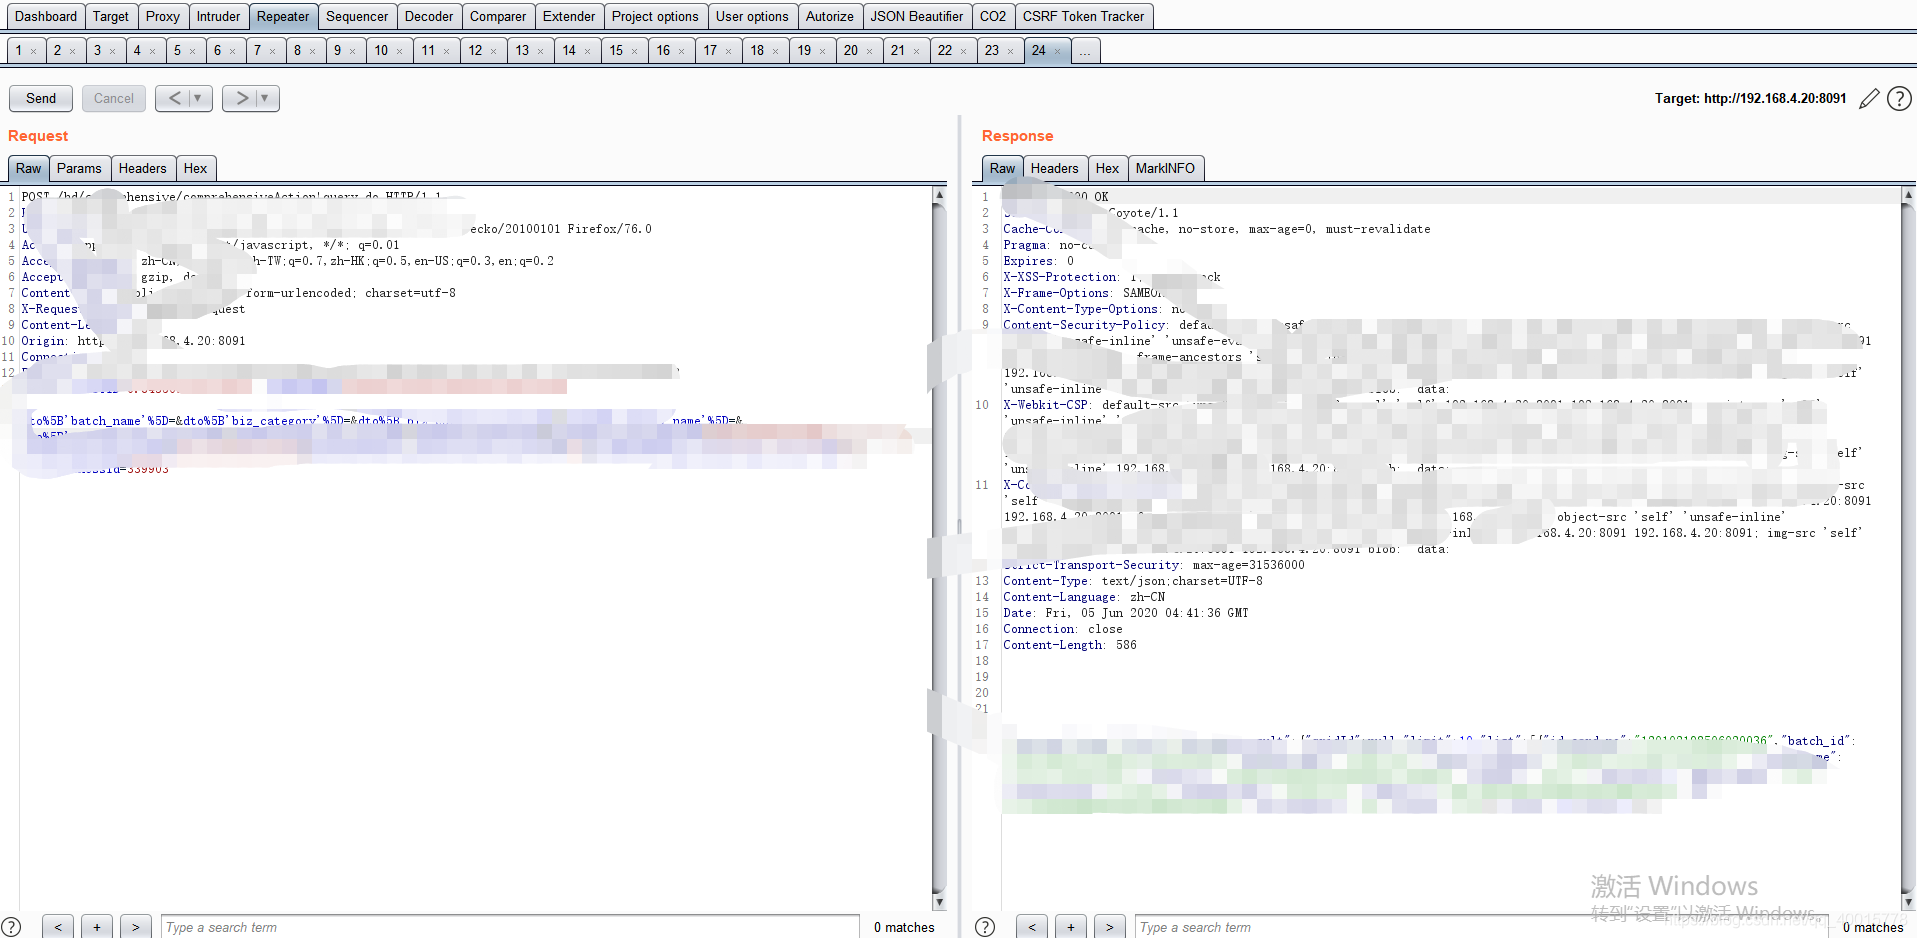1917x938 pixels.
Task: Go back to previous request in history
Action: pyautogui.click(x=175, y=98)
